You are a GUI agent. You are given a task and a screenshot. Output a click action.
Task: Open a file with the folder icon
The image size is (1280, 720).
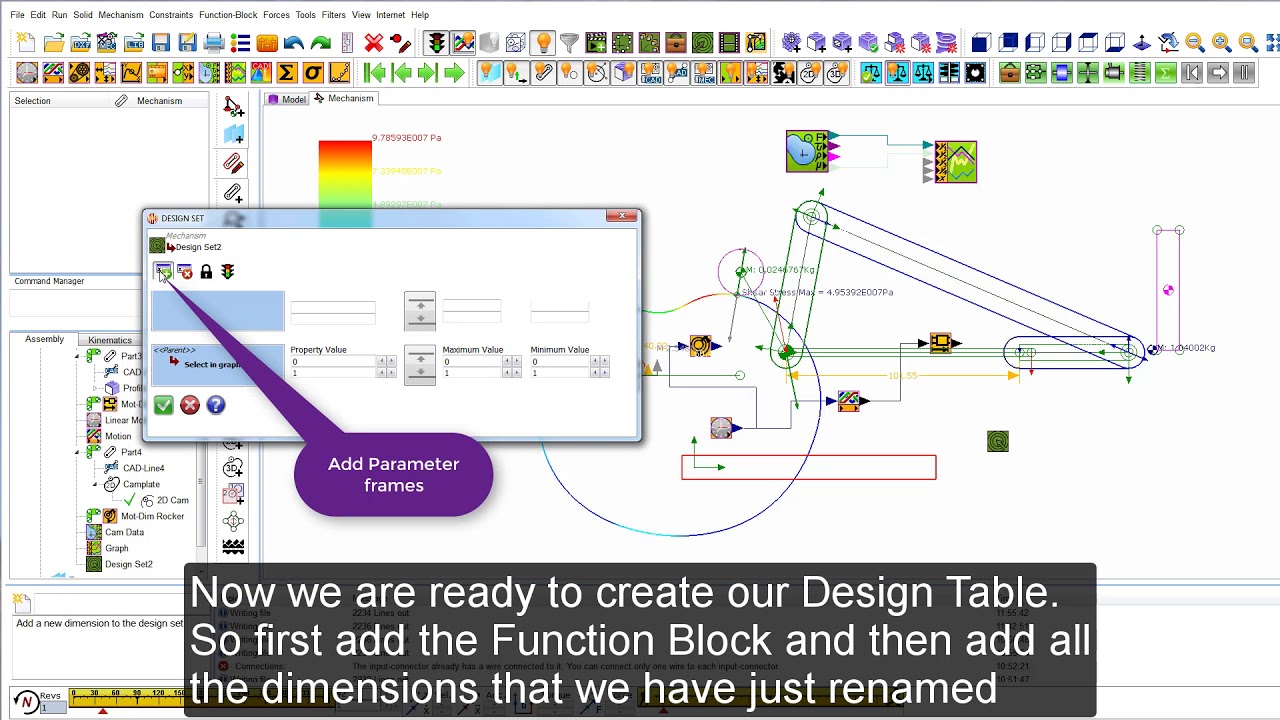point(54,43)
